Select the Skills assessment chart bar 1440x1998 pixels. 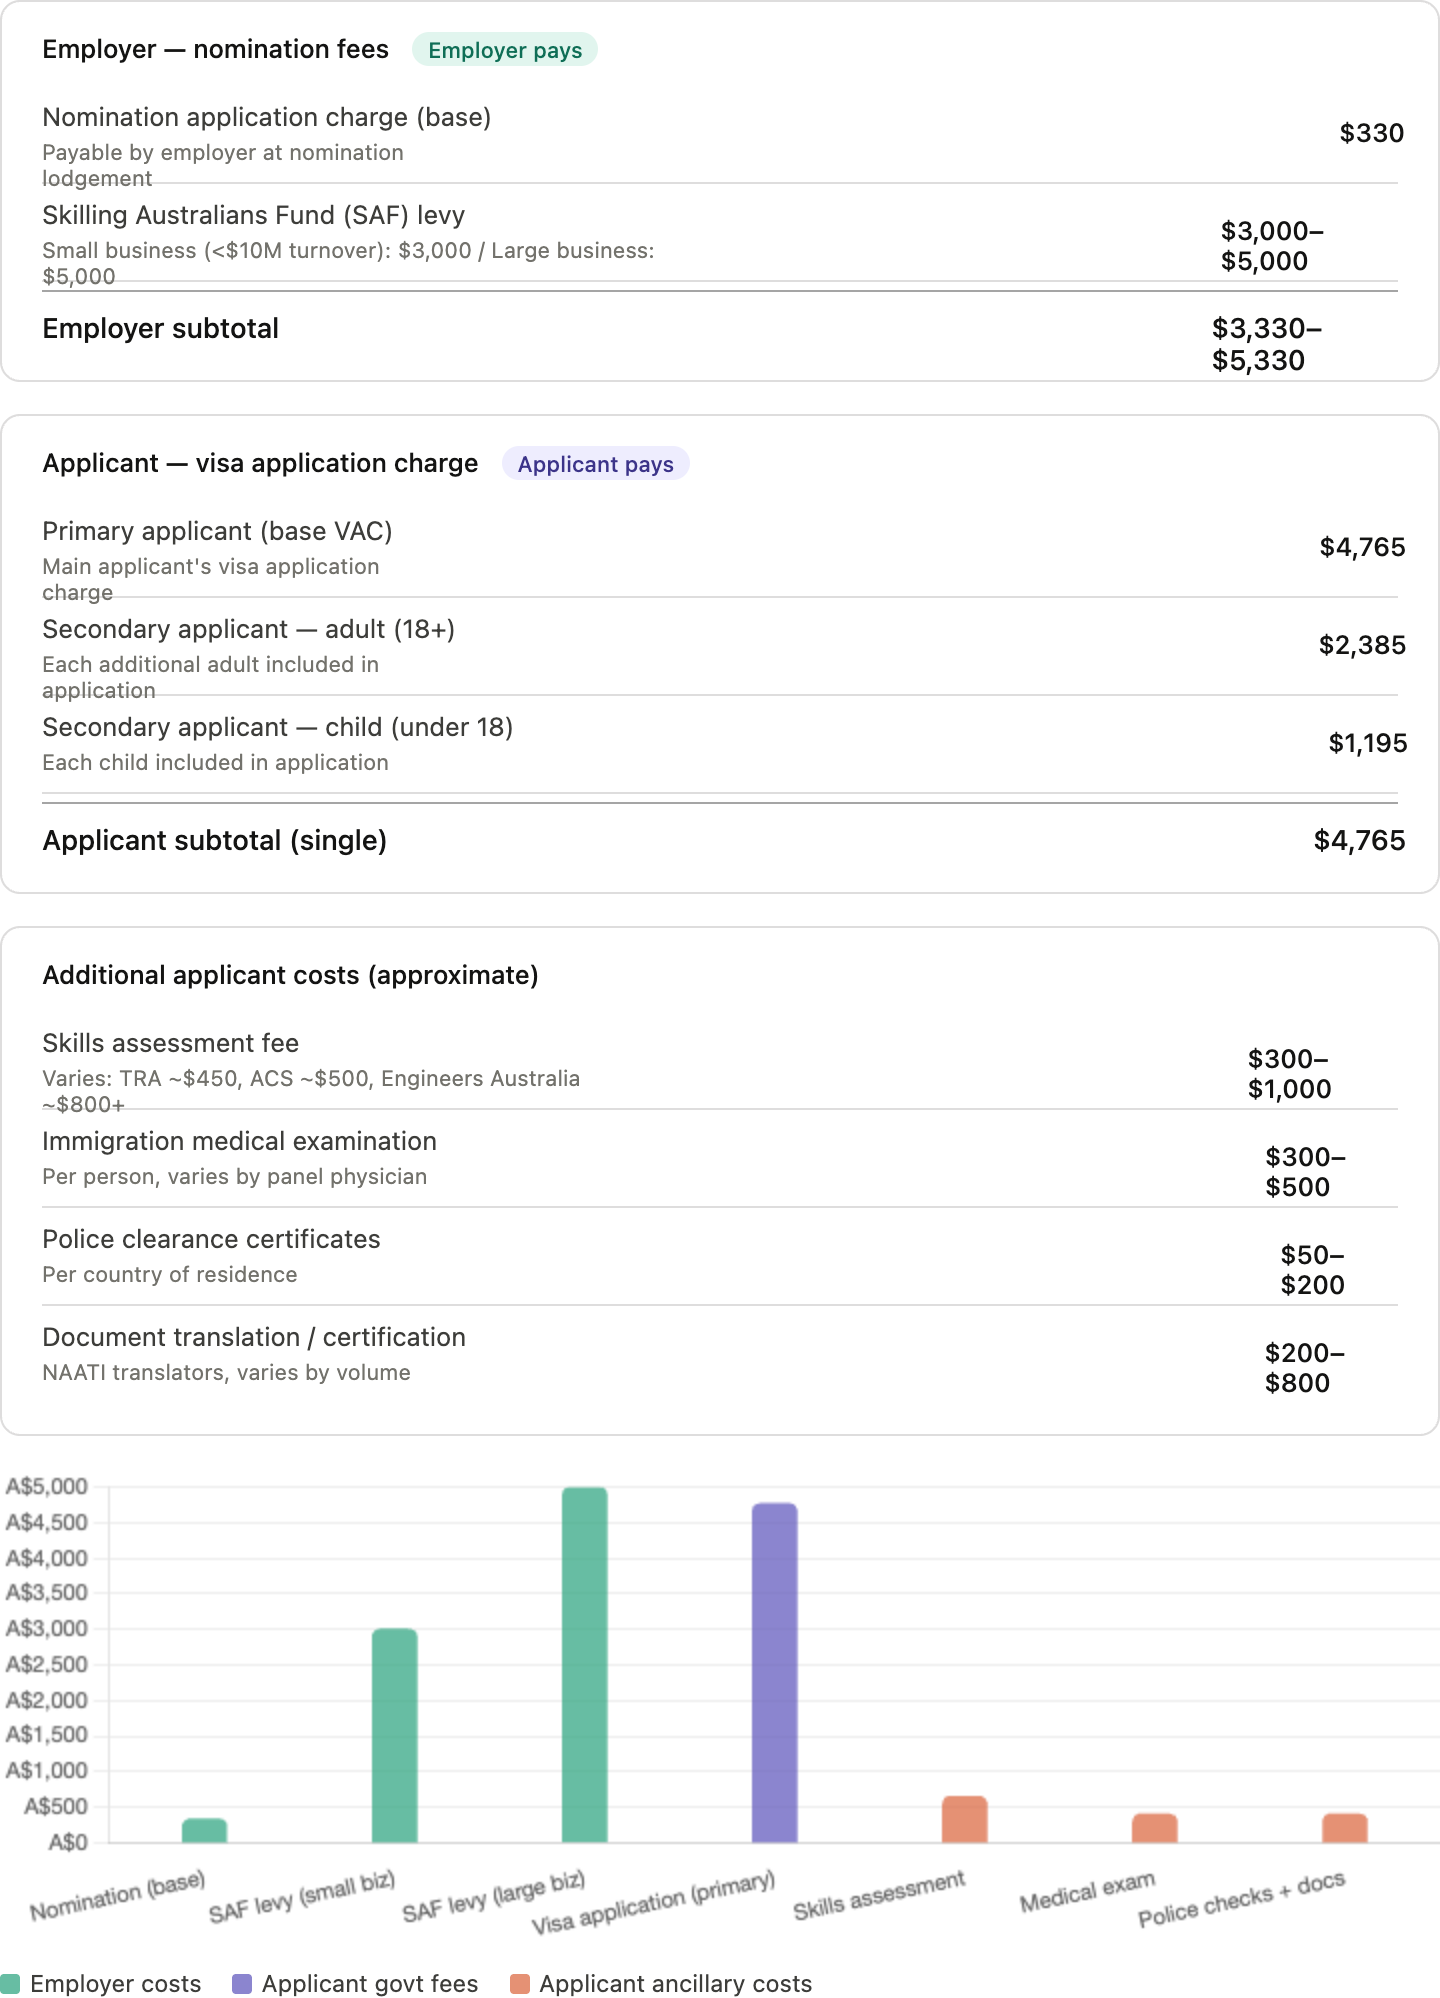(x=965, y=1819)
